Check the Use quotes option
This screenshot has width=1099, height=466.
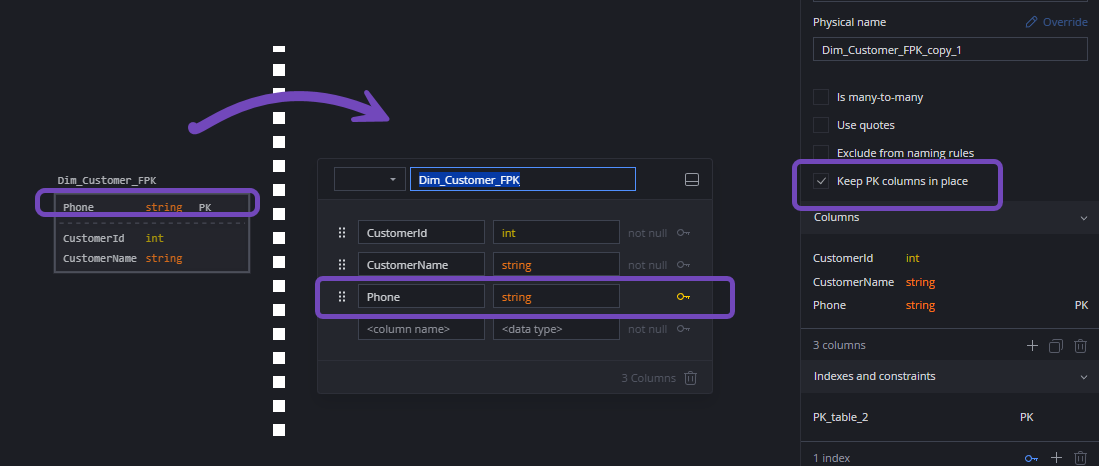(x=821, y=125)
